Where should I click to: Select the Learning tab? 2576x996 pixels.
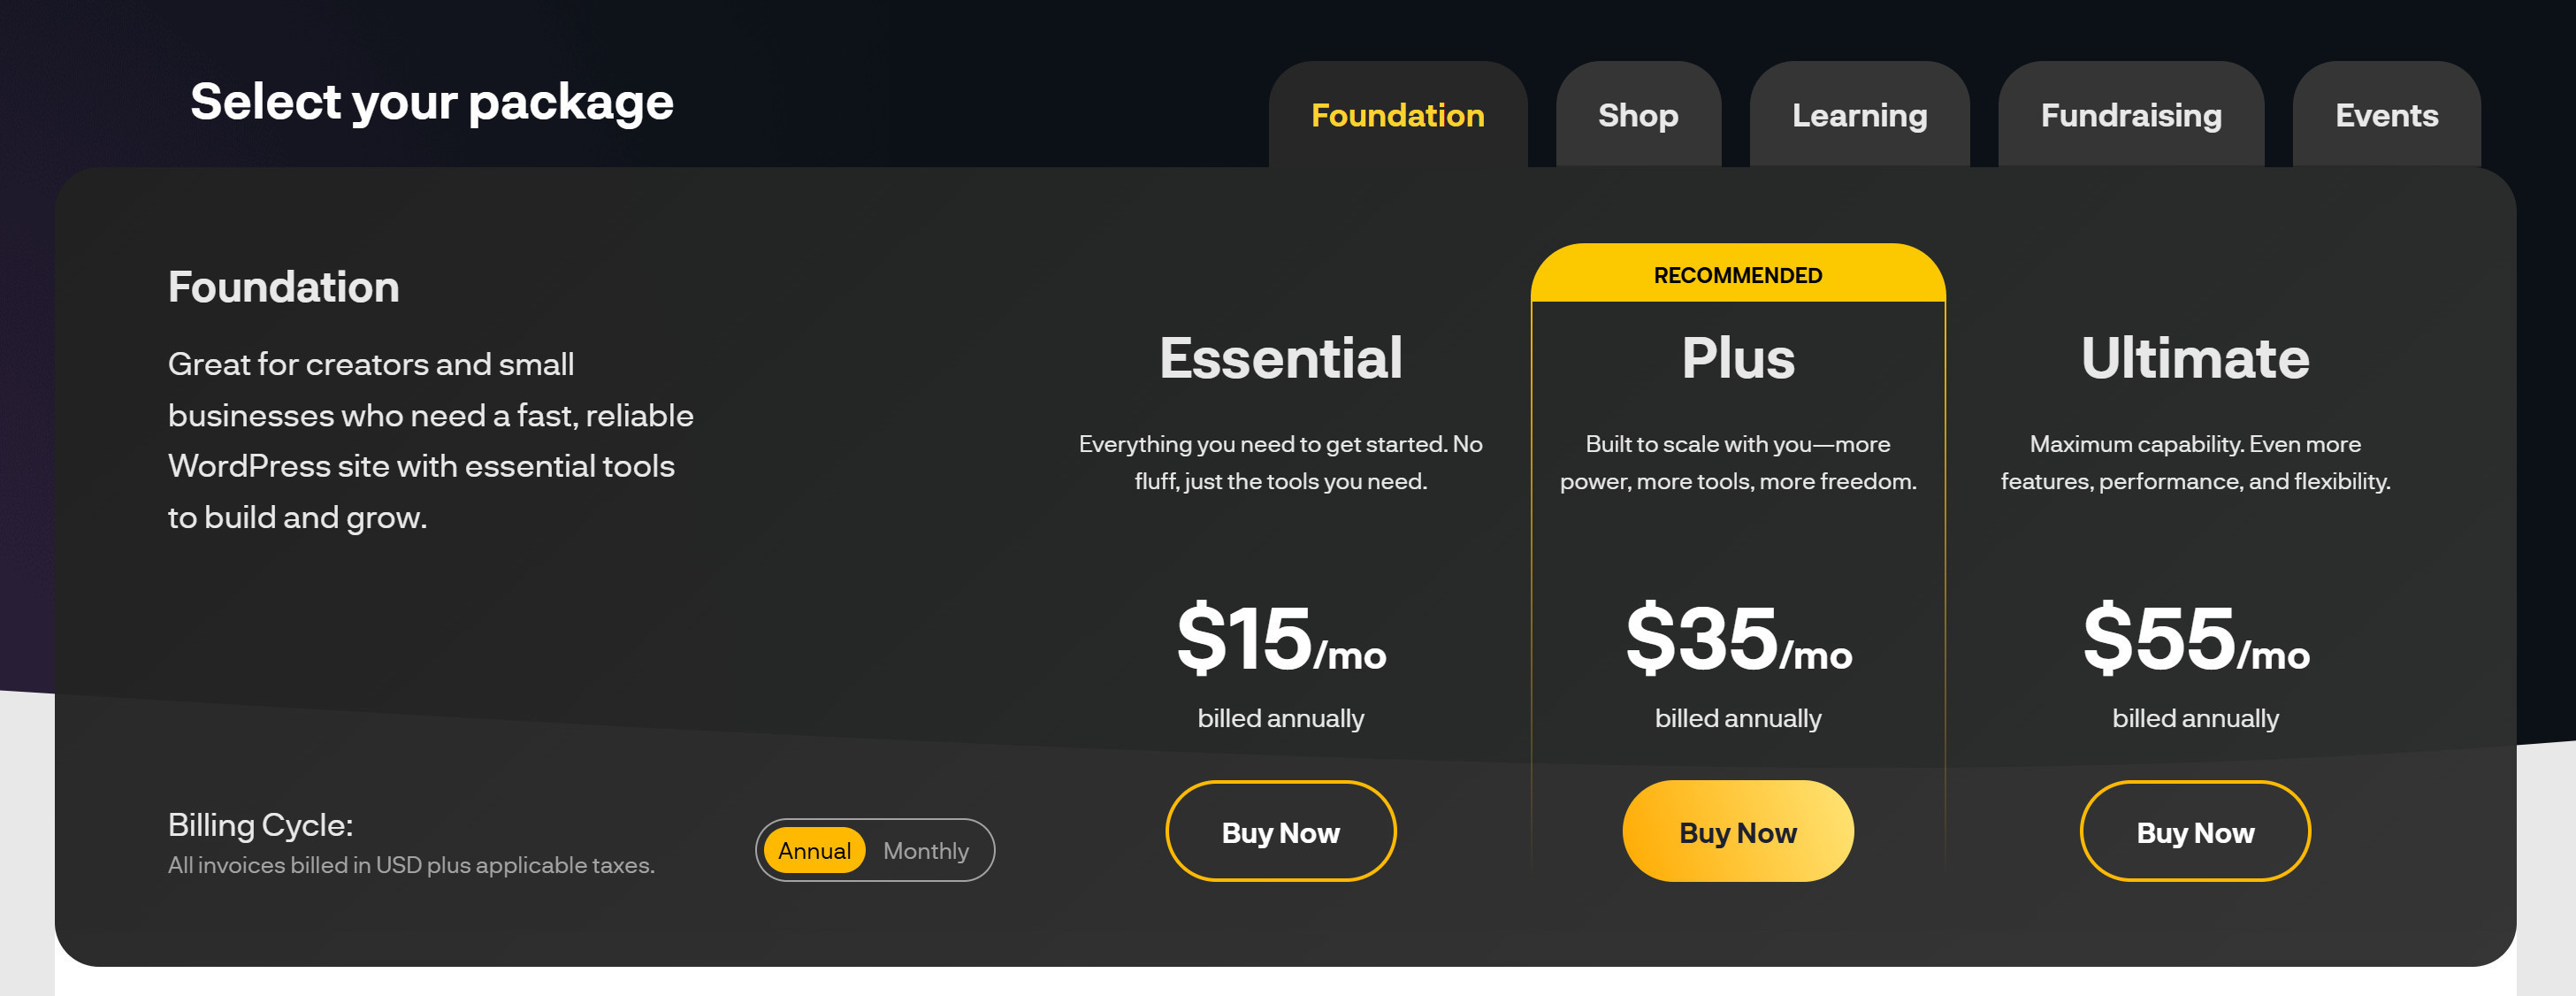click(1859, 116)
